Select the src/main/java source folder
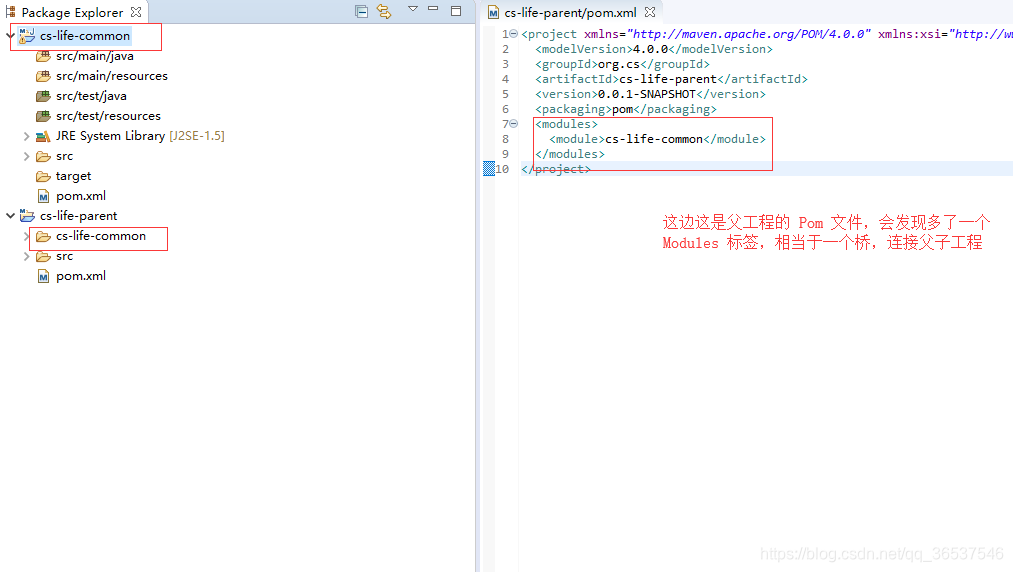 (94, 56)
